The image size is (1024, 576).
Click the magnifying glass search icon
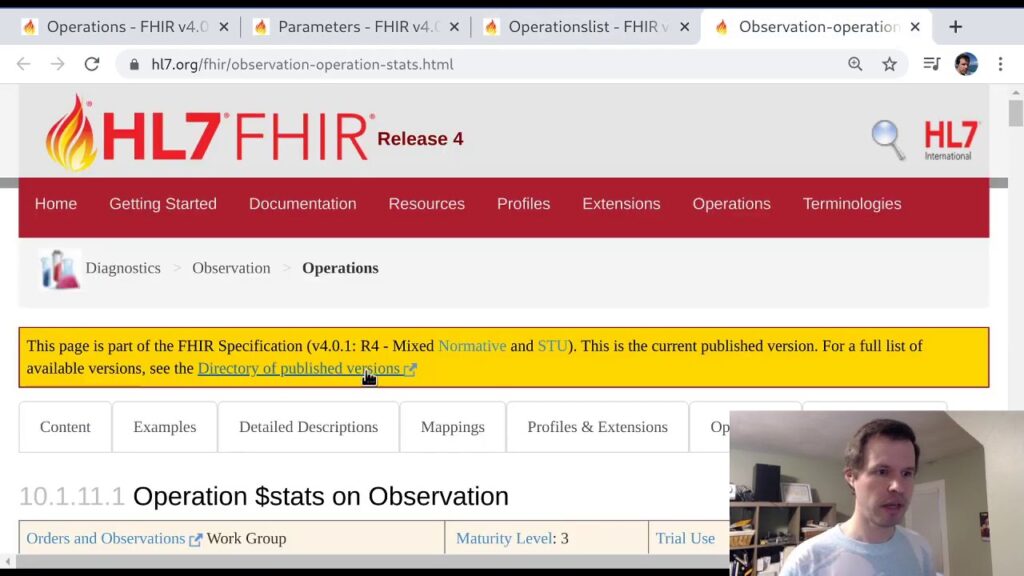pos(887,139)
